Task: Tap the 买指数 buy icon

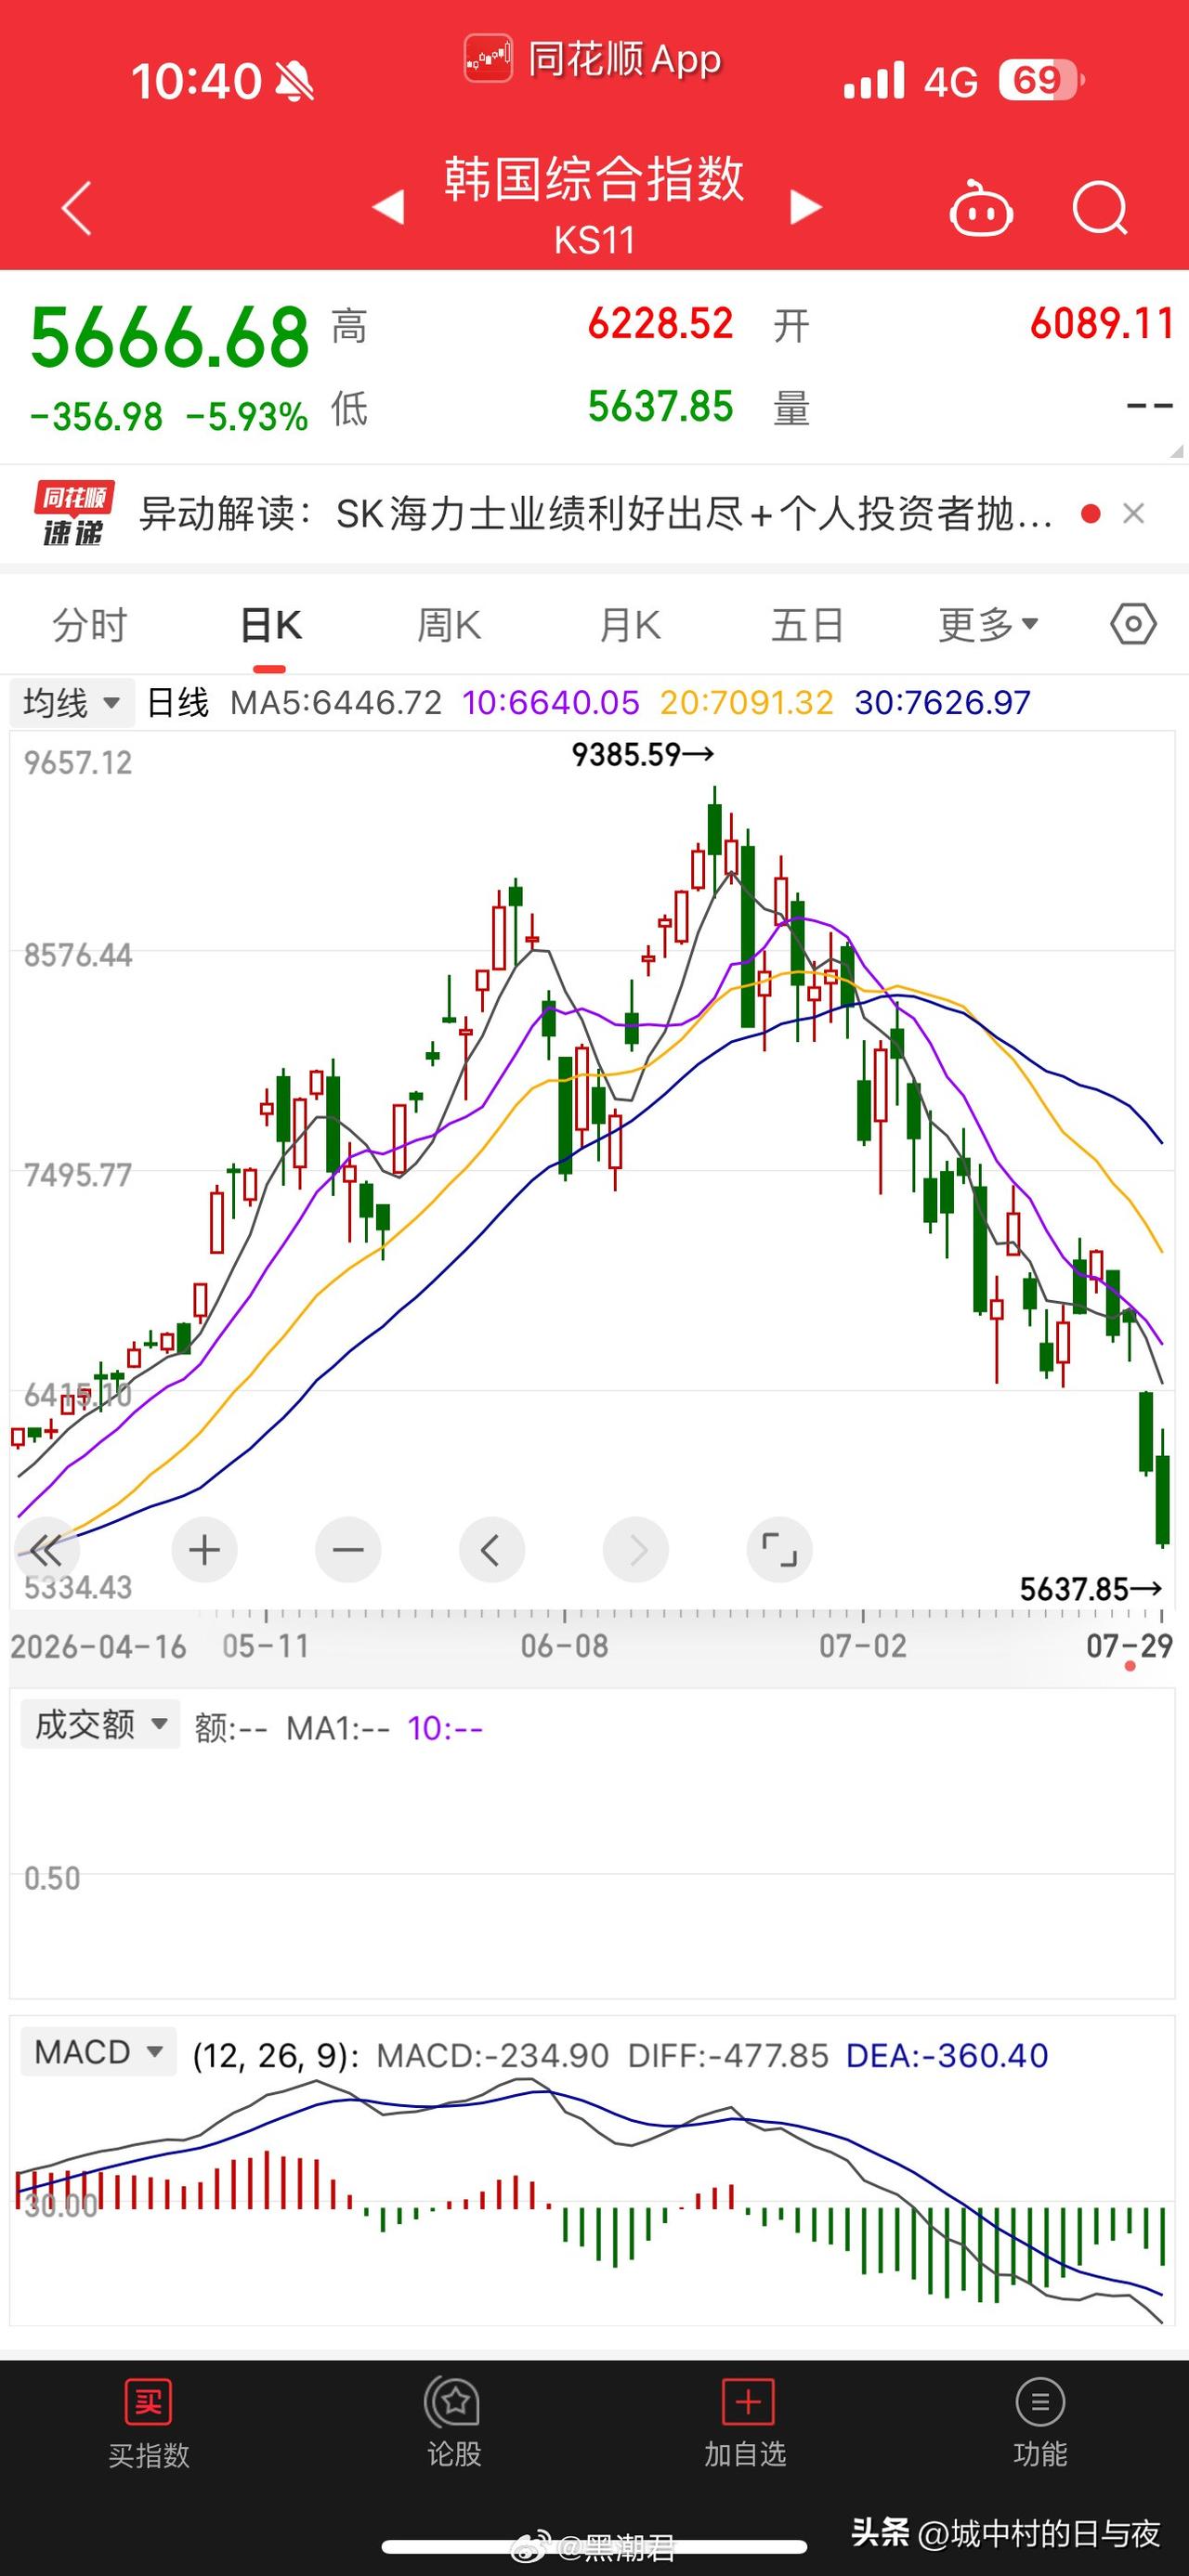Action: click(148, 2401)
